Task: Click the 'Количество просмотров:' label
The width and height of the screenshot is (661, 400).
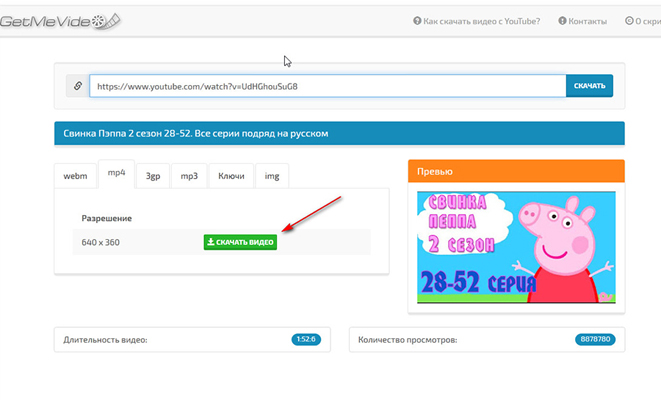Action: pyautogui.click(x=408, y=340)
